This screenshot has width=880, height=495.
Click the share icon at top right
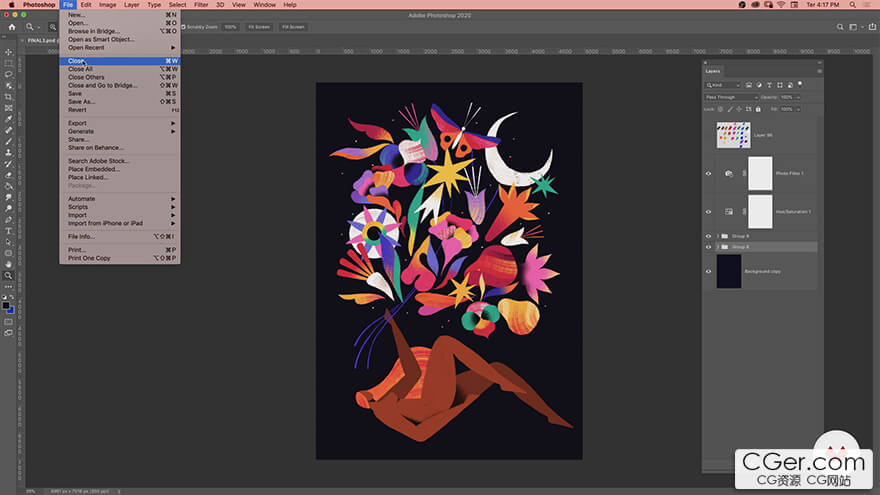pos(872,26)
